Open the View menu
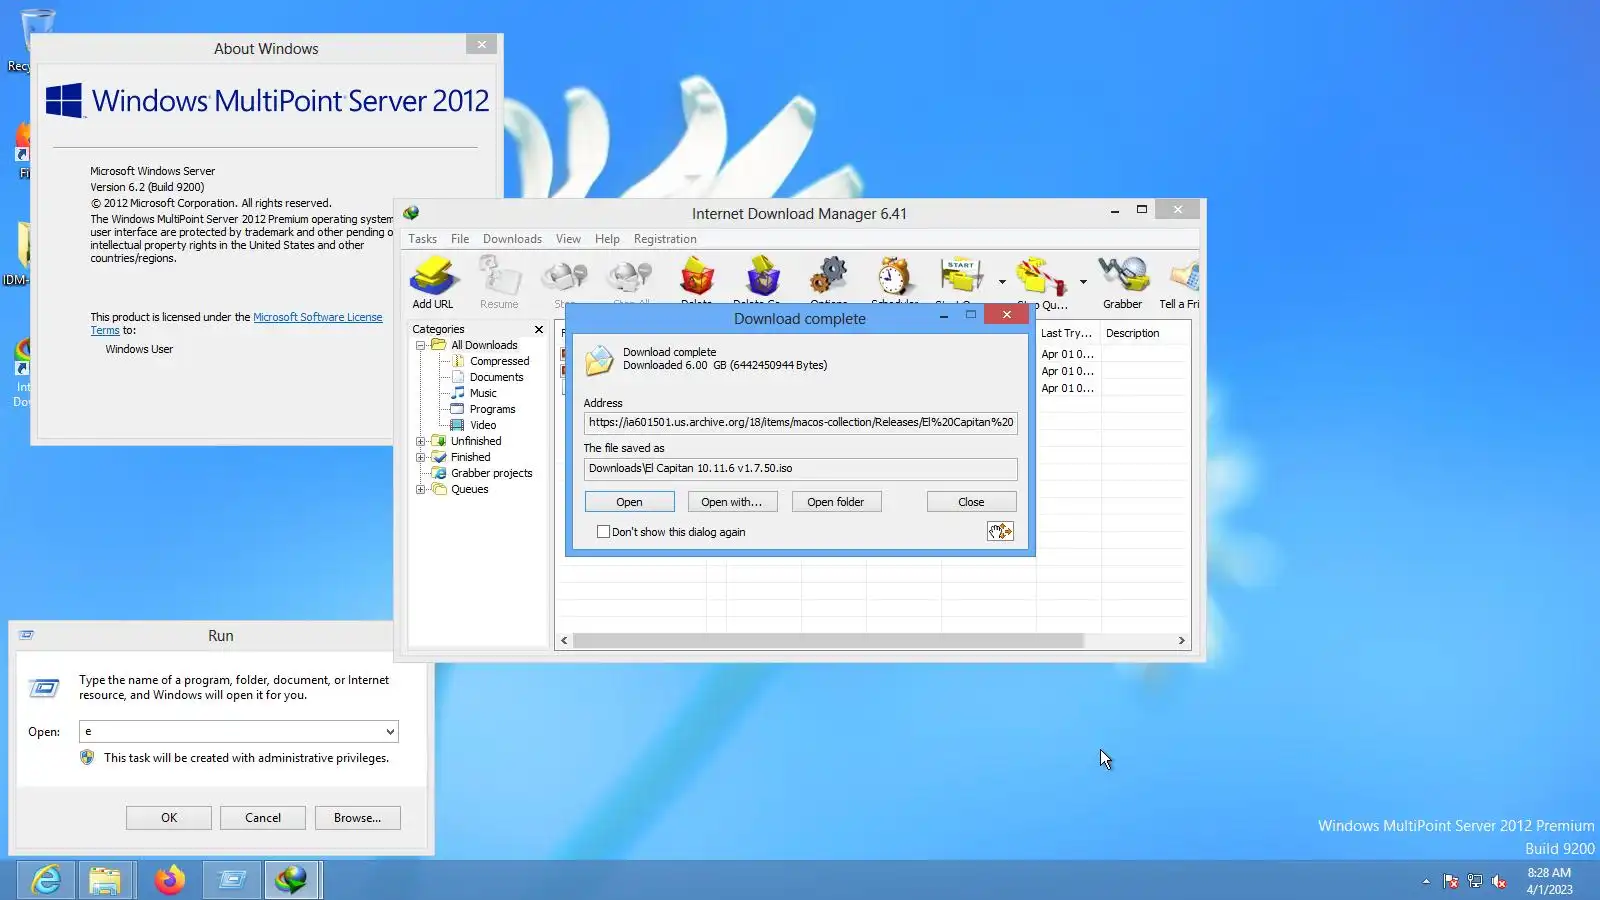The height and width of the screenshot is (900, 1600). click(x=568, y=239)
